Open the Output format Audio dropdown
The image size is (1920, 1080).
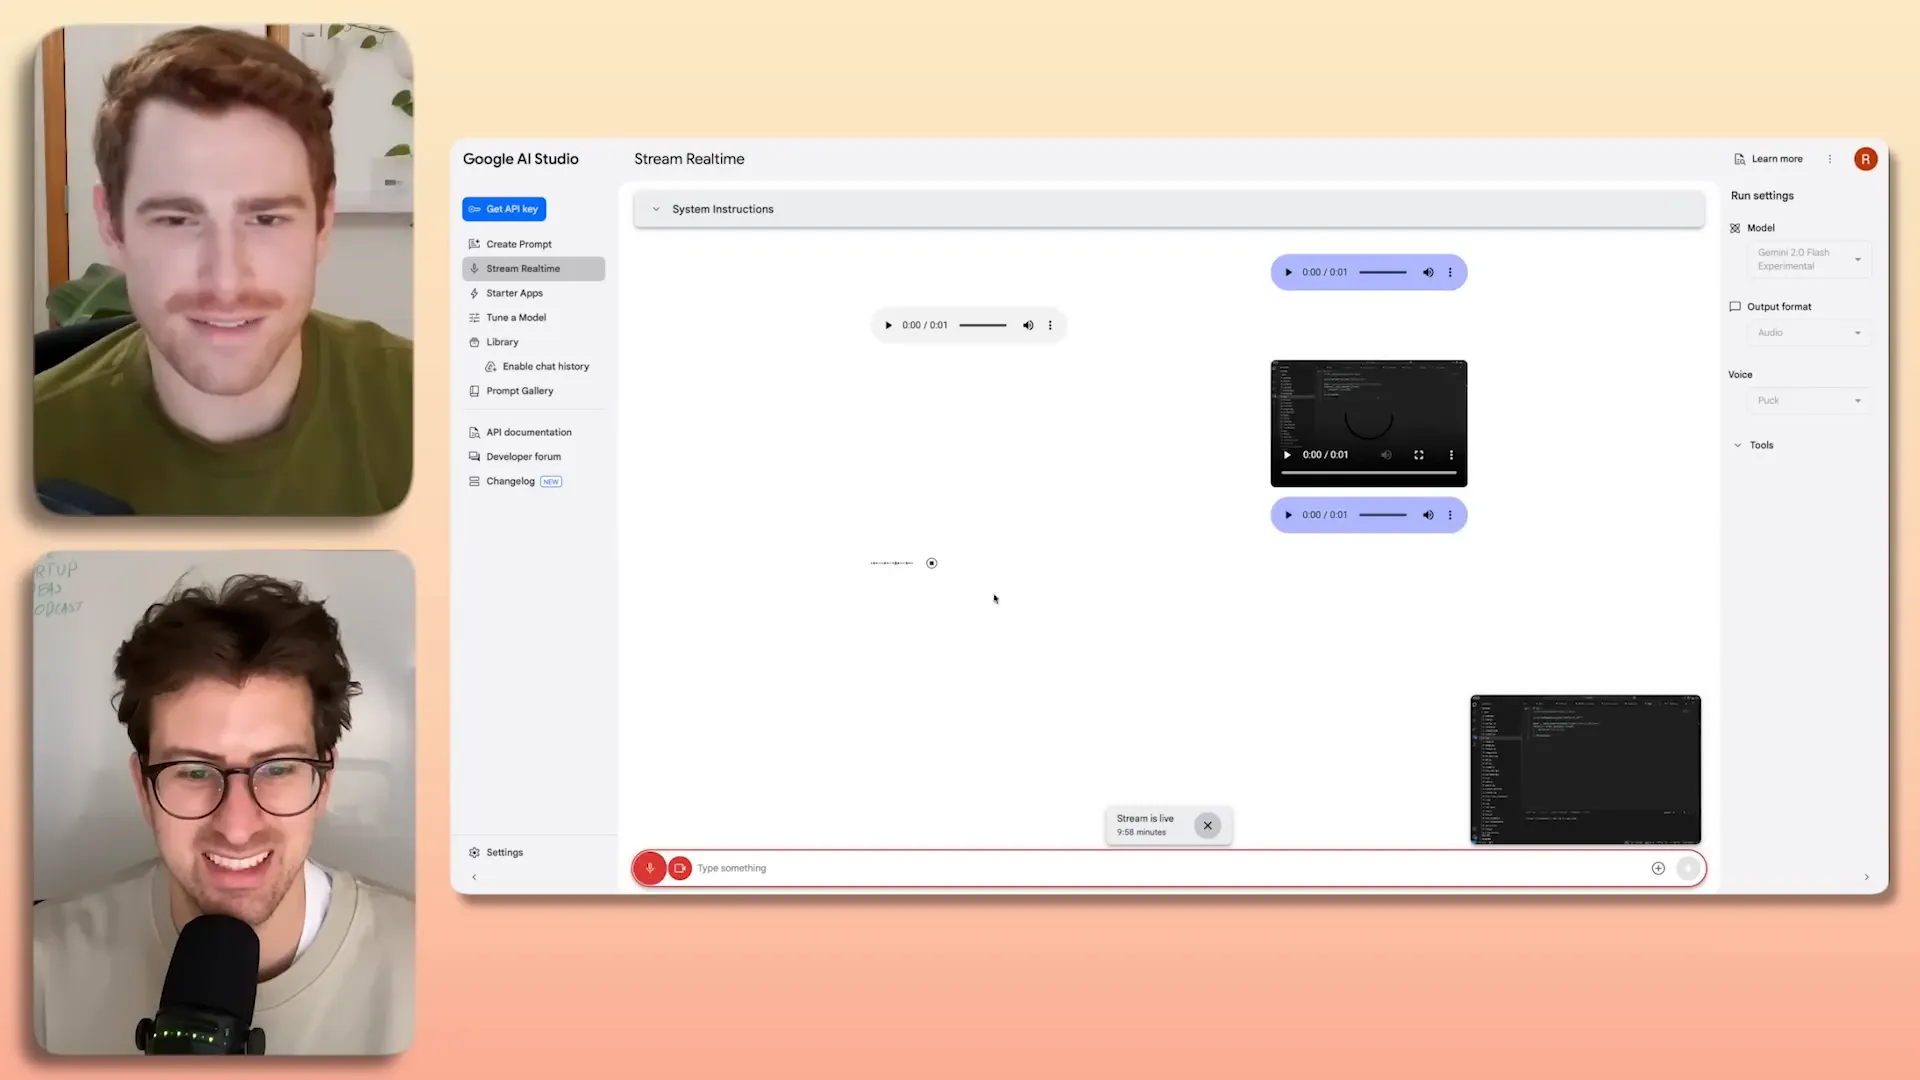[1808, 333]
